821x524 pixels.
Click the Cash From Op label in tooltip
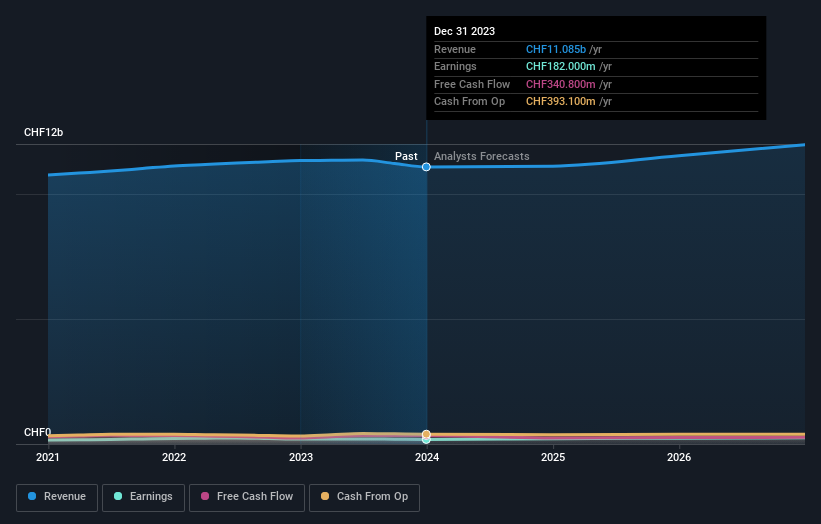coord(469,102)
